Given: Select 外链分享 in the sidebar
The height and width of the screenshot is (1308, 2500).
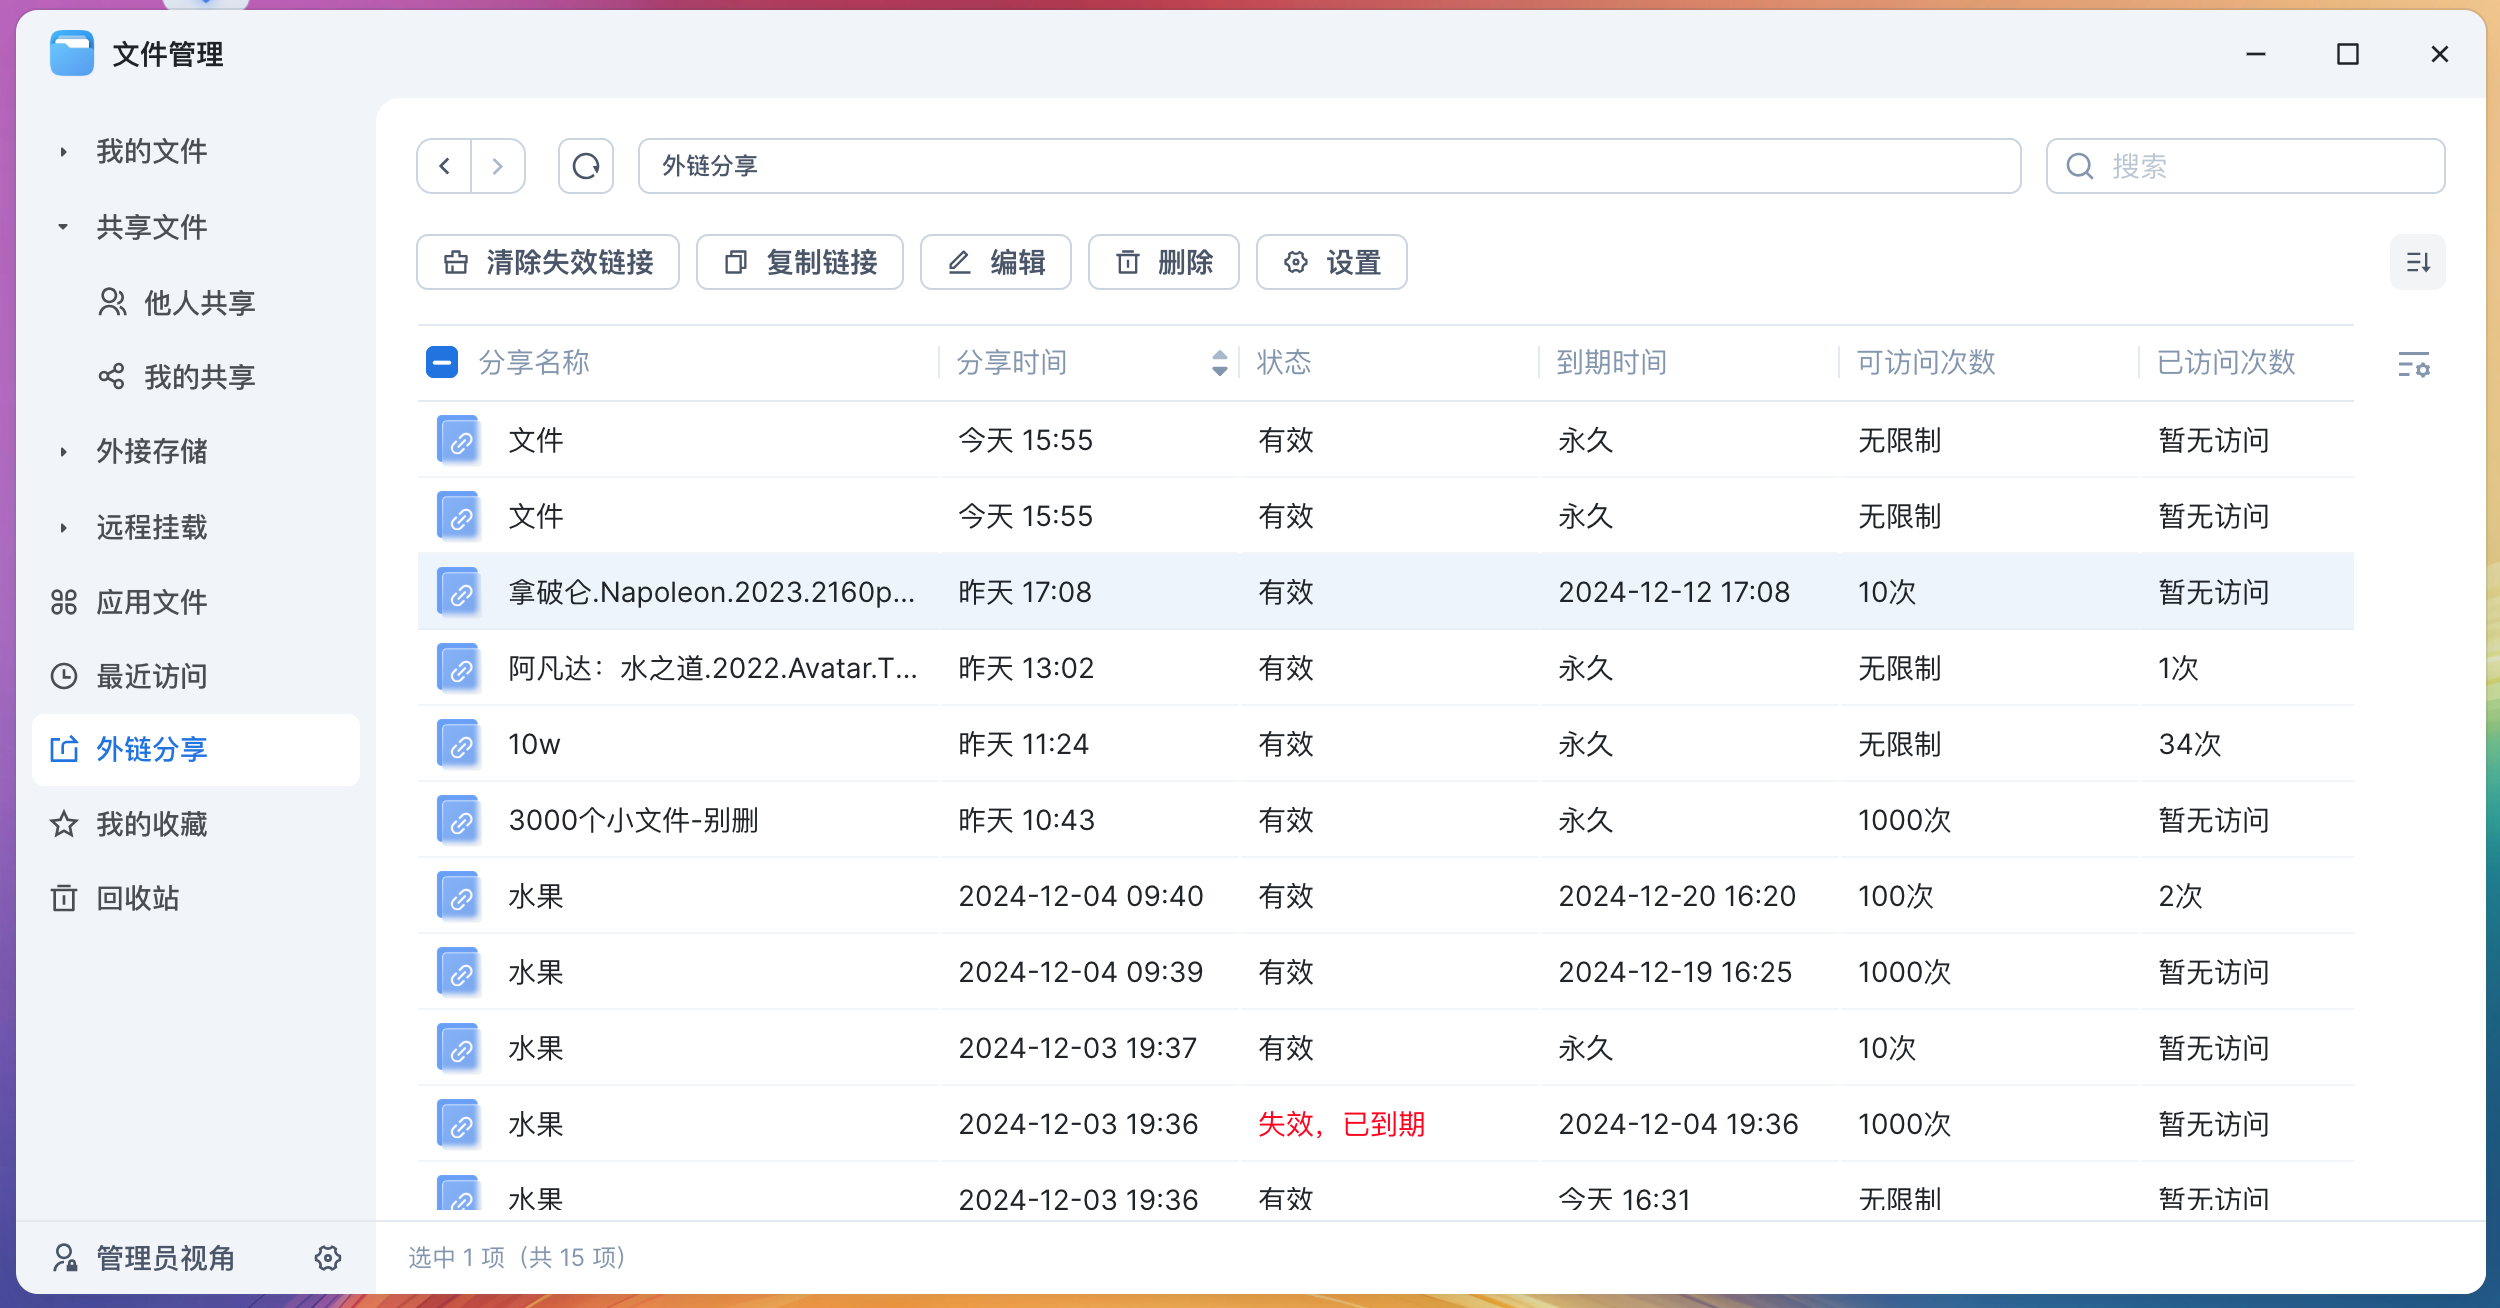Looking at the screenshot, I should (x=196, y=750).
